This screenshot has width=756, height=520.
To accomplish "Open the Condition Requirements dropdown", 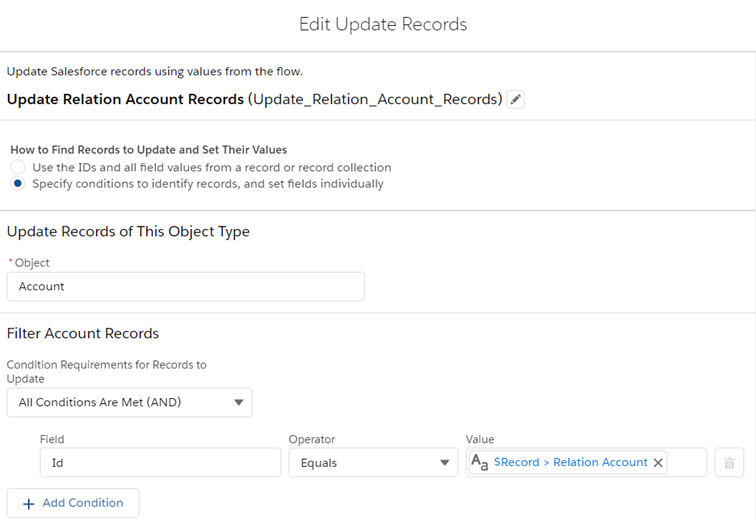I will pos(129,403).
